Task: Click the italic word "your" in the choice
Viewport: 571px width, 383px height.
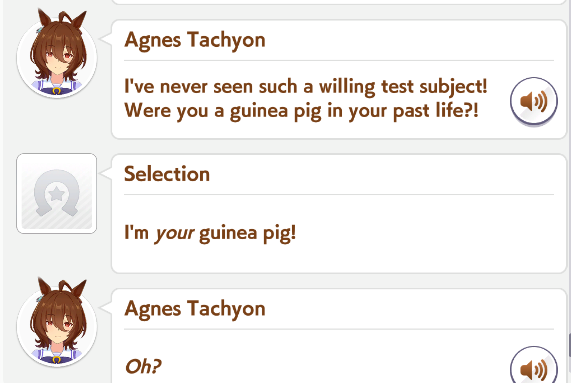Action: pos(174,234)
